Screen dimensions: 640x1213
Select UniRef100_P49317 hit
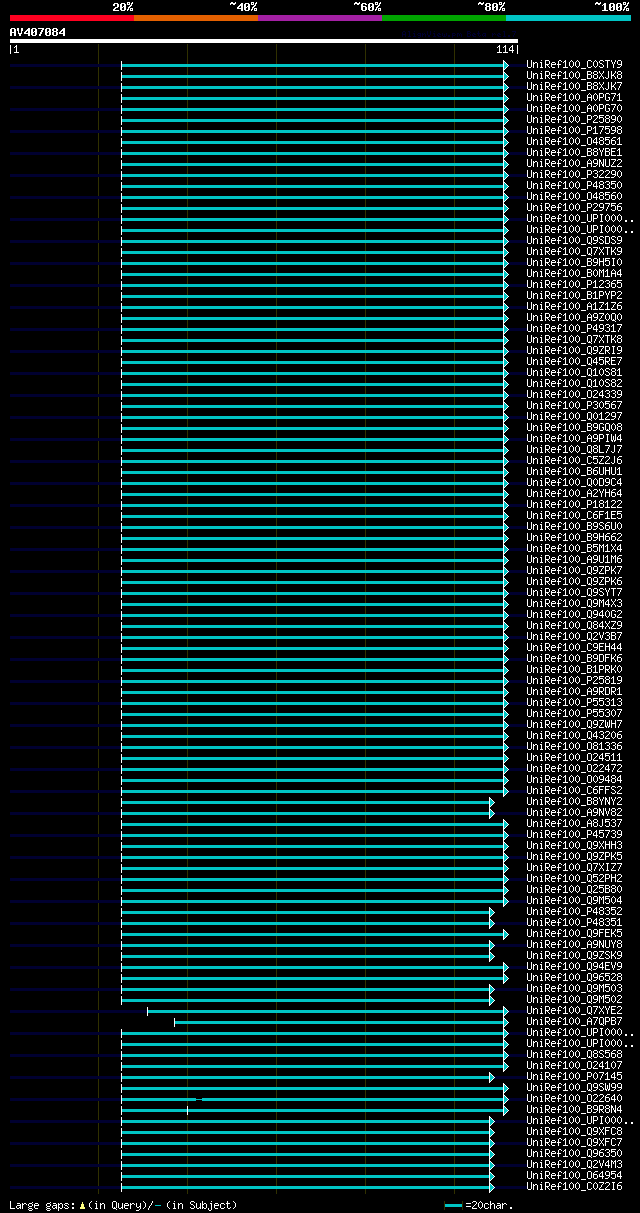(574, 328)
